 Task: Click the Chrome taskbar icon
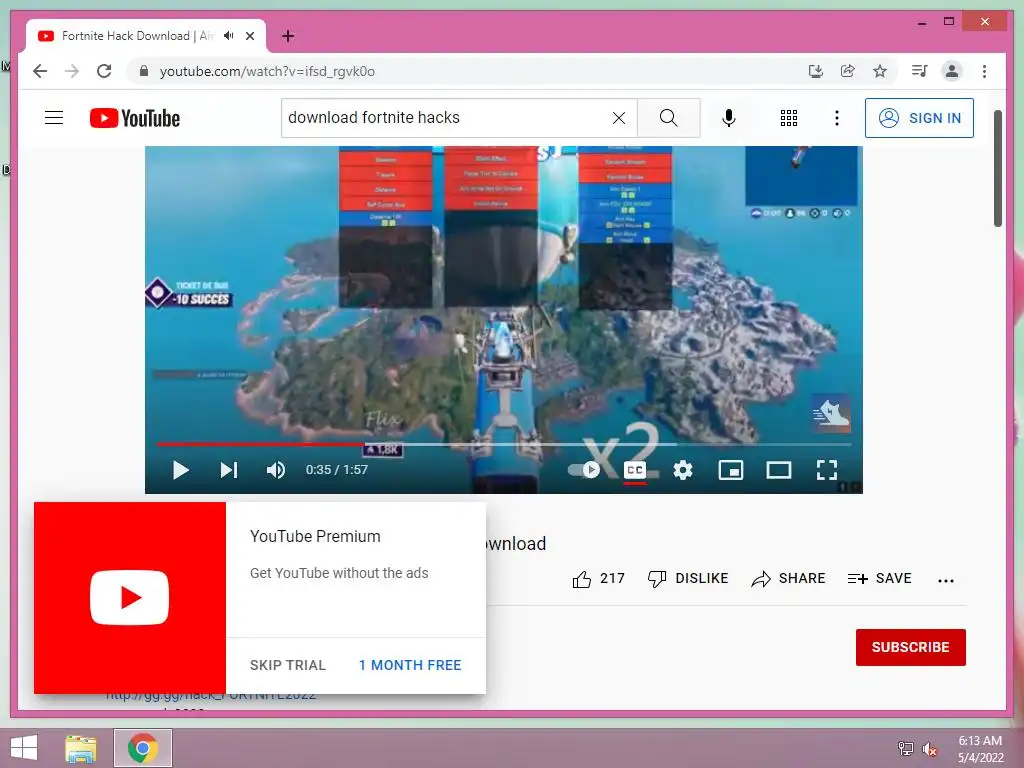tap(143, 748)
